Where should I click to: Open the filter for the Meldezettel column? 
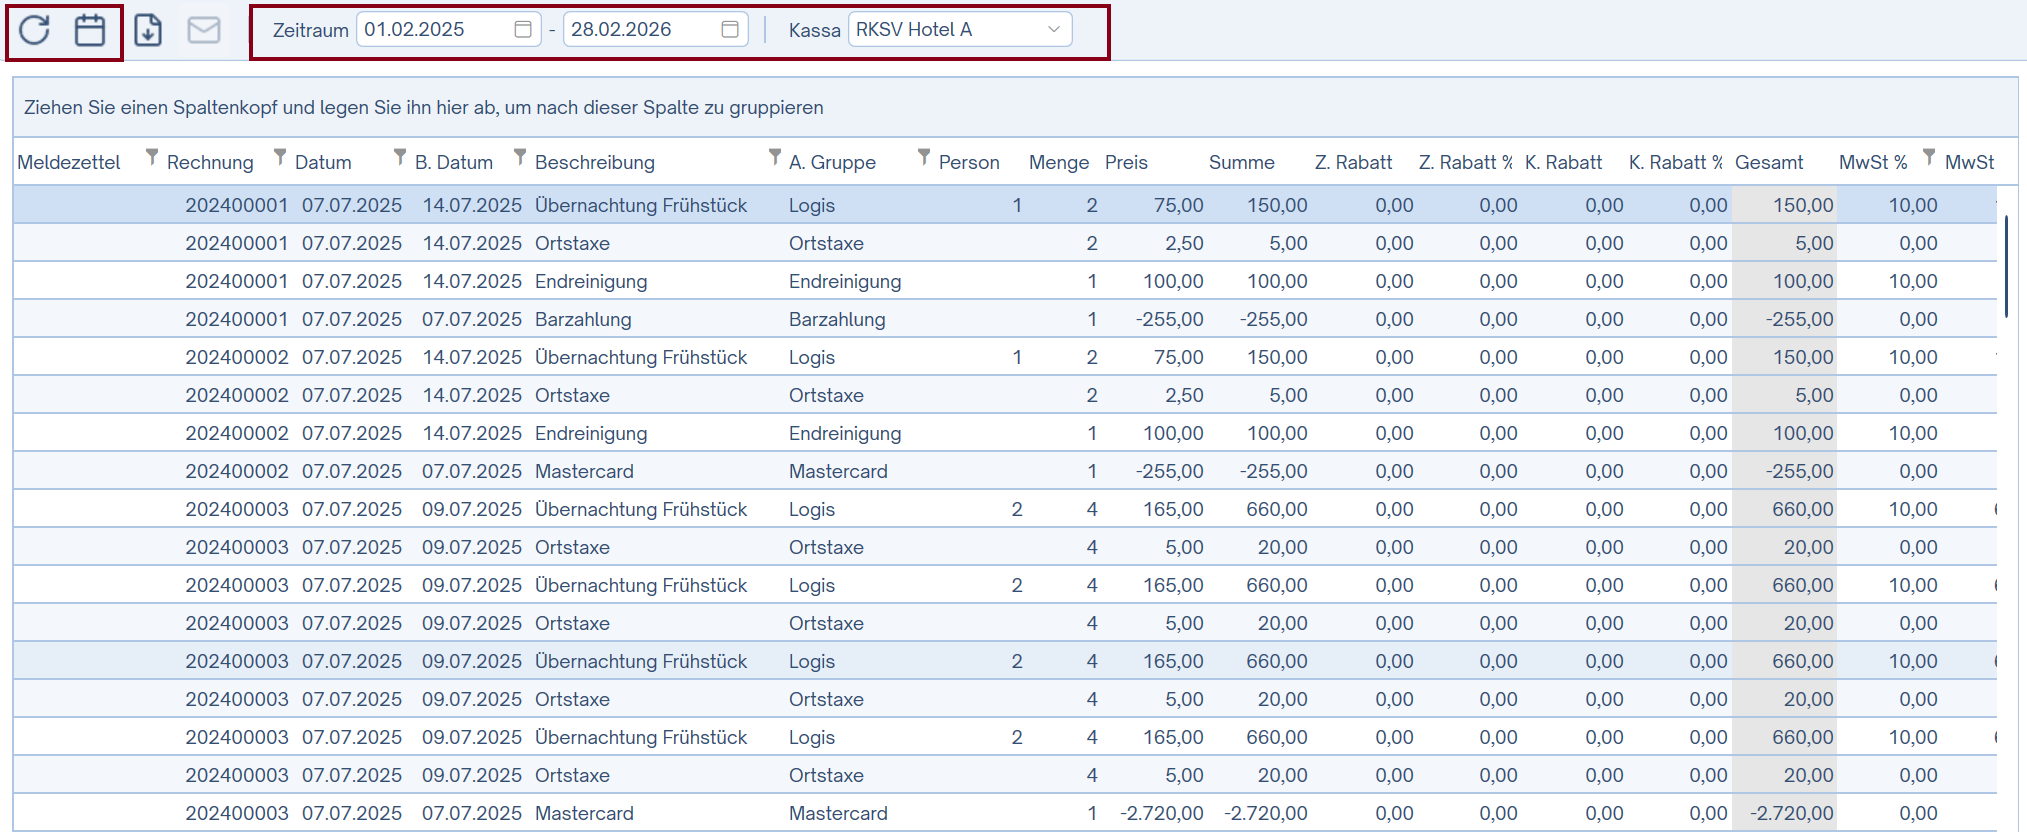tap(152, 157)
